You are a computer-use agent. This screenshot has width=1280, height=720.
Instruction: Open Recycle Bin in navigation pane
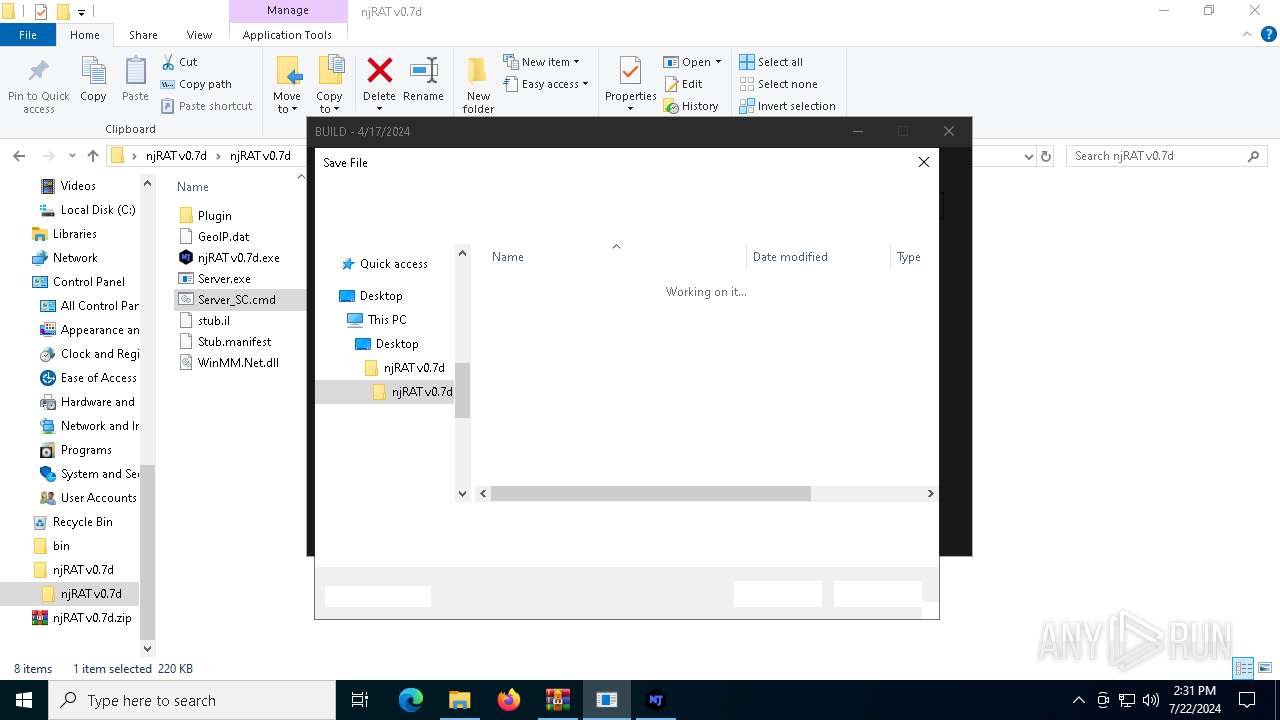pyautogui.click(x=82, y=522)
